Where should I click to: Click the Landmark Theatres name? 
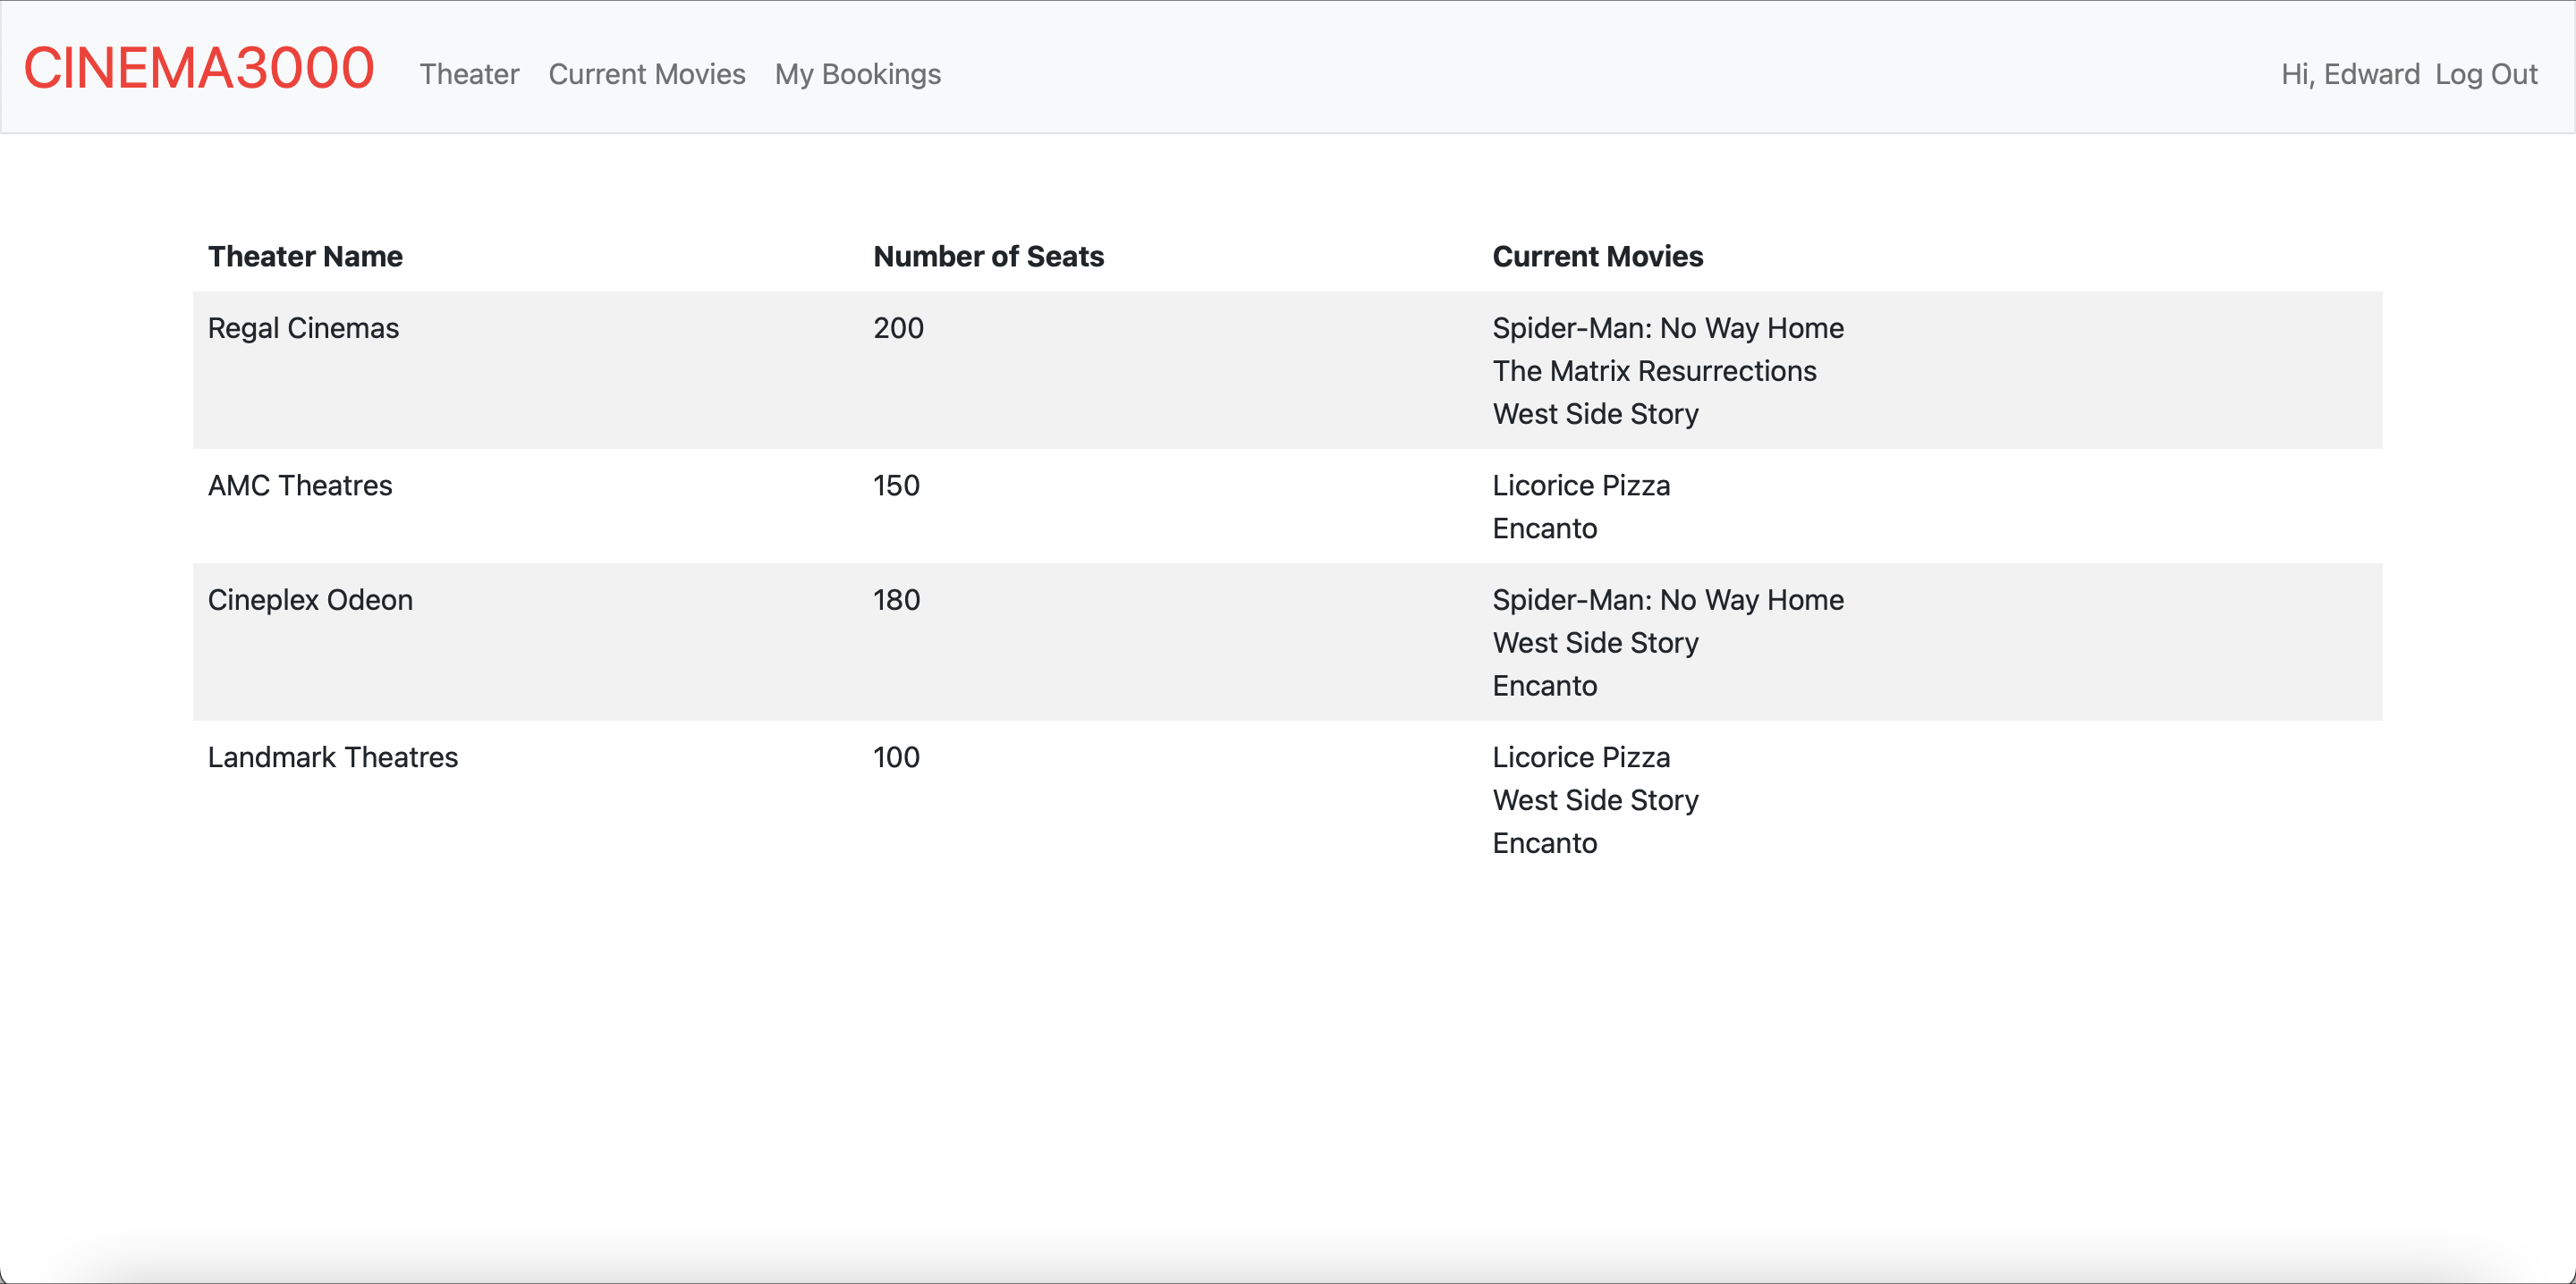[332, 757]
